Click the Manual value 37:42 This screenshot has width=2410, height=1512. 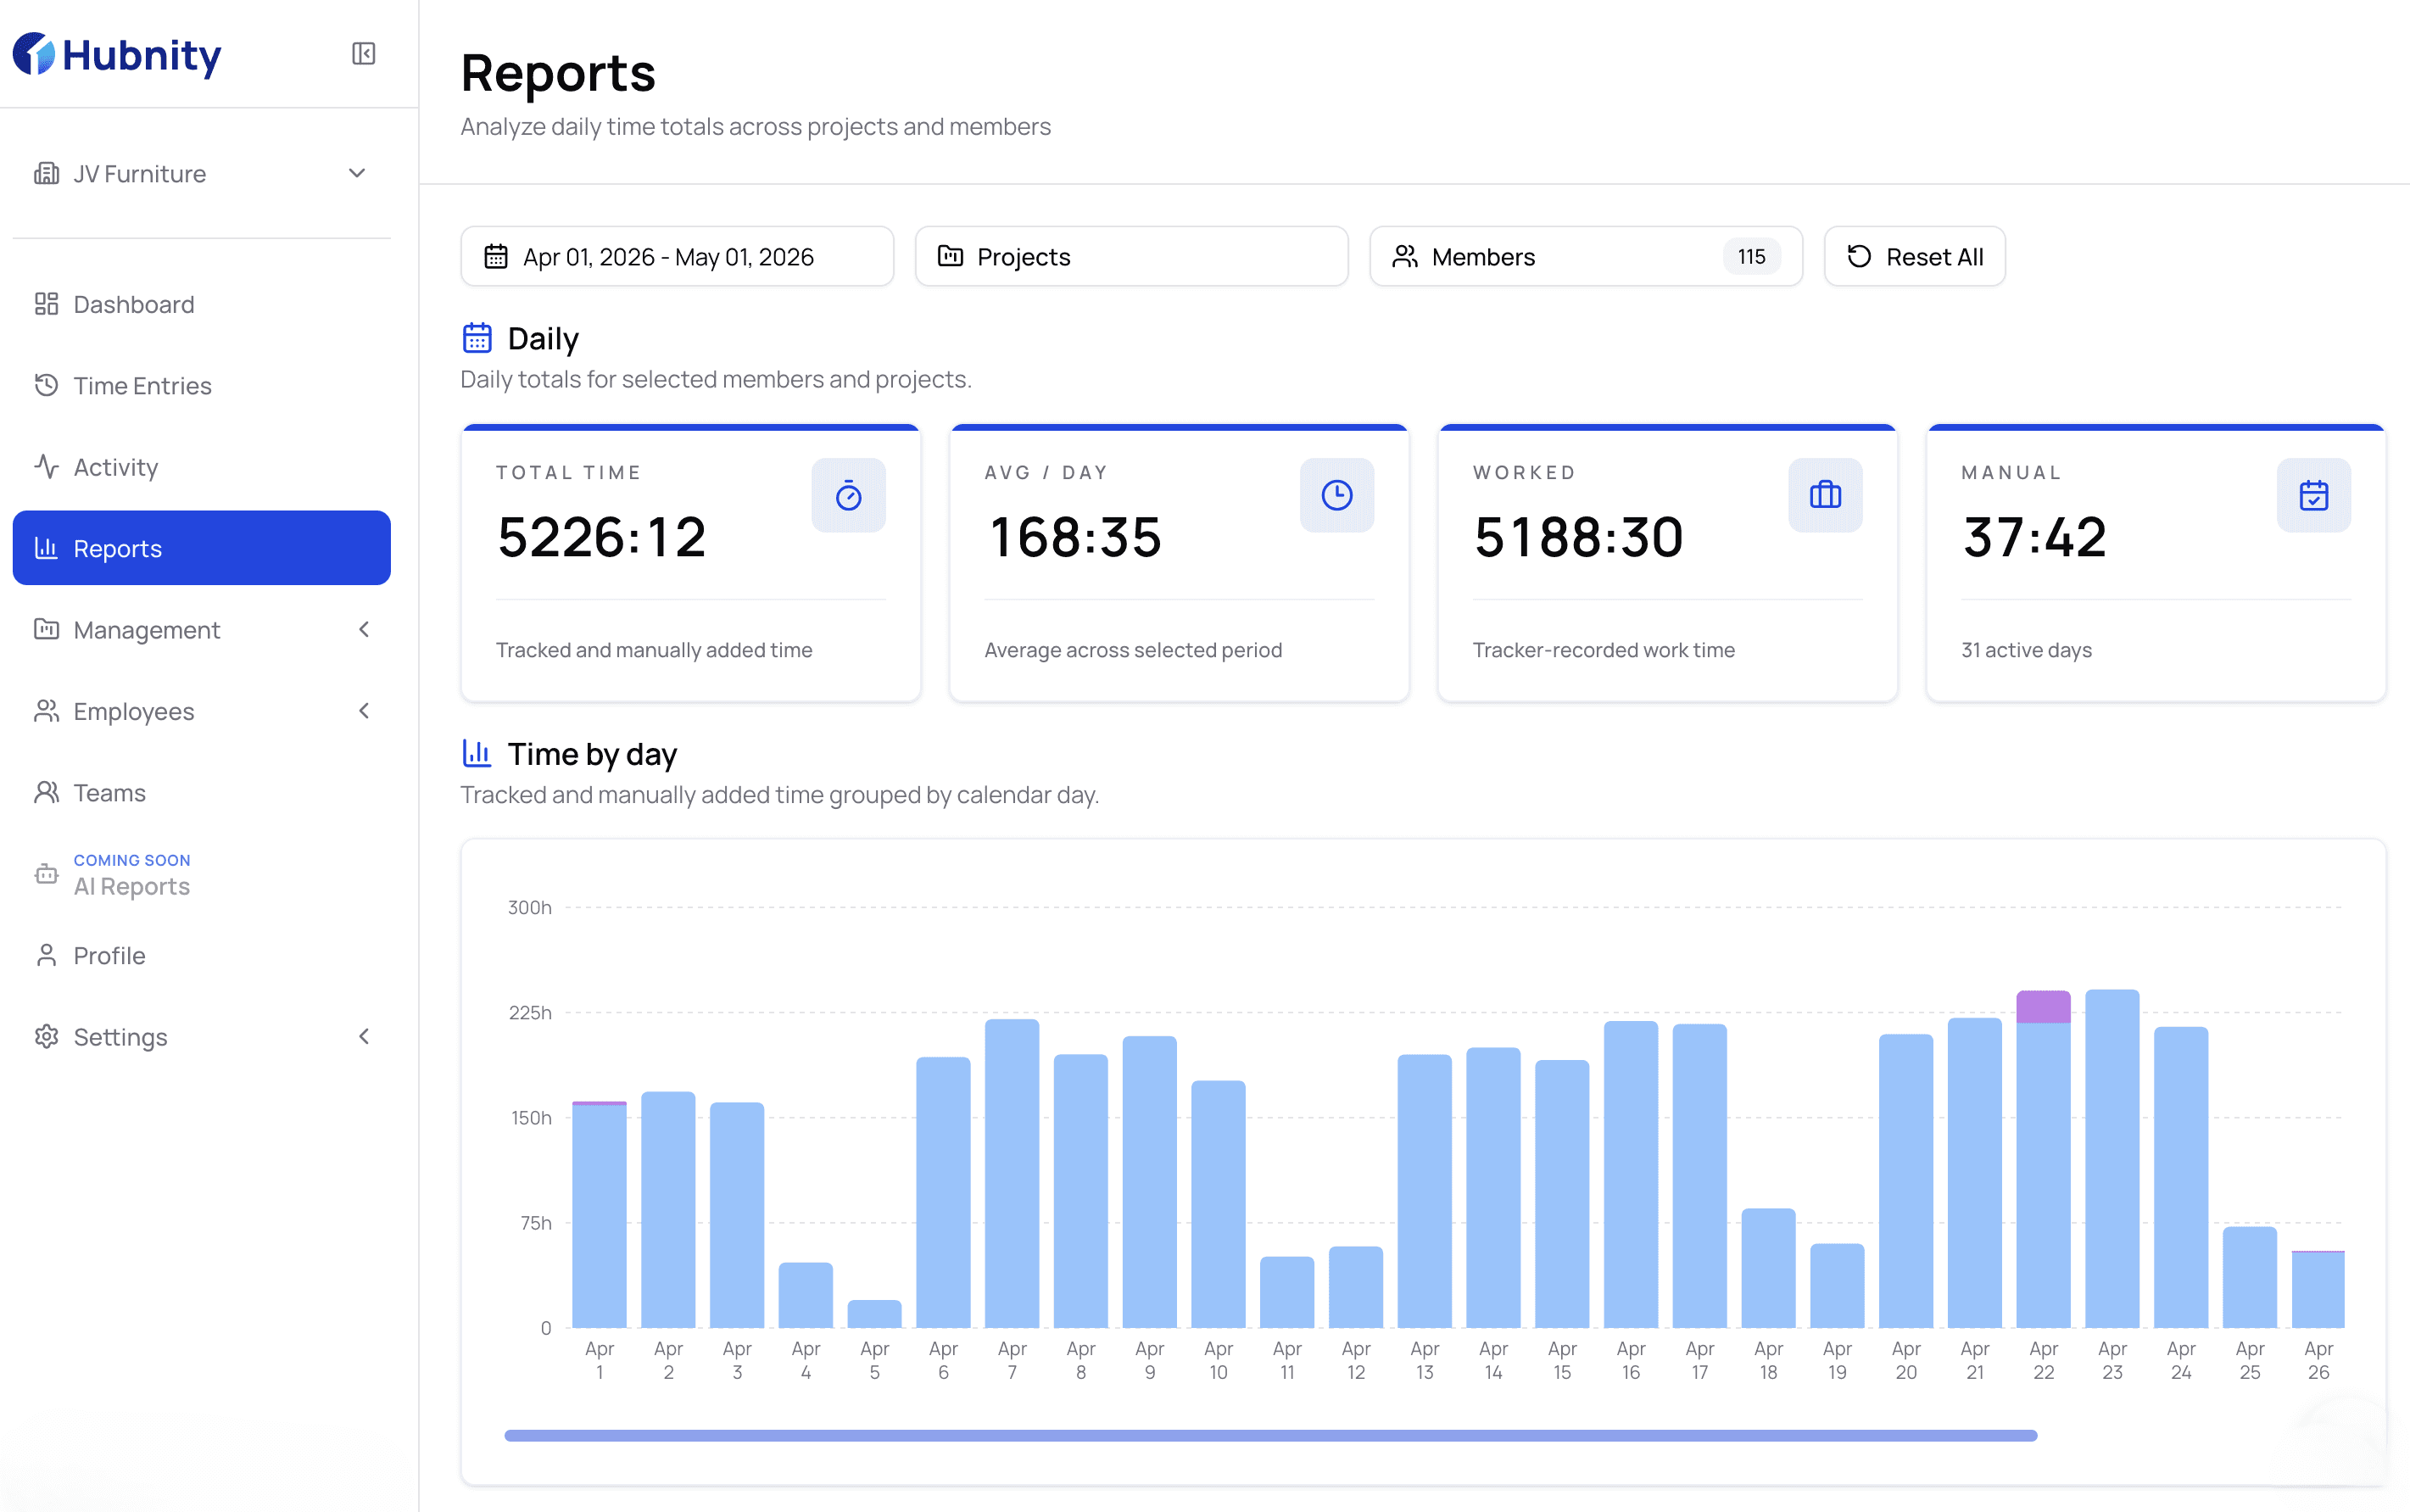pyautogui.click(x=2034, y=538)
